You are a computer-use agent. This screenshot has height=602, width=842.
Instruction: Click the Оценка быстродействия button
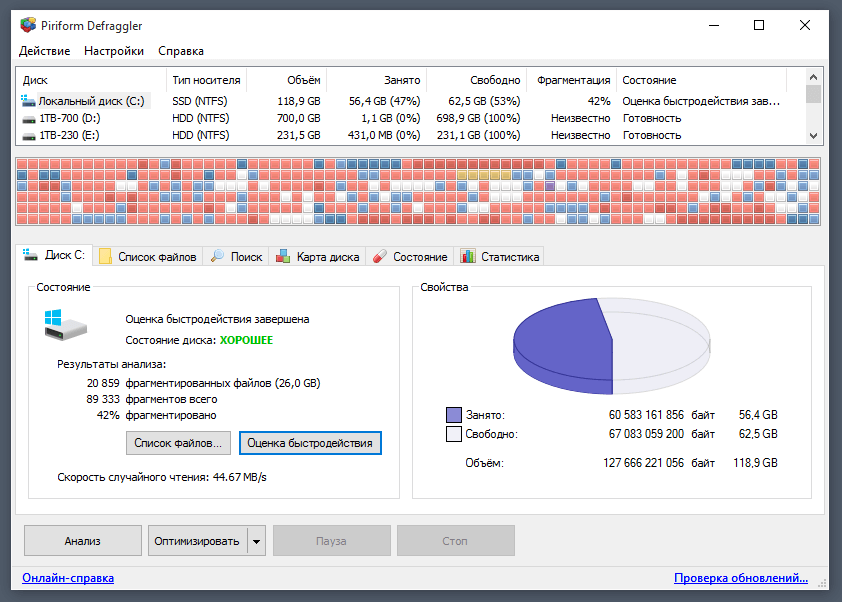point(310,442)
